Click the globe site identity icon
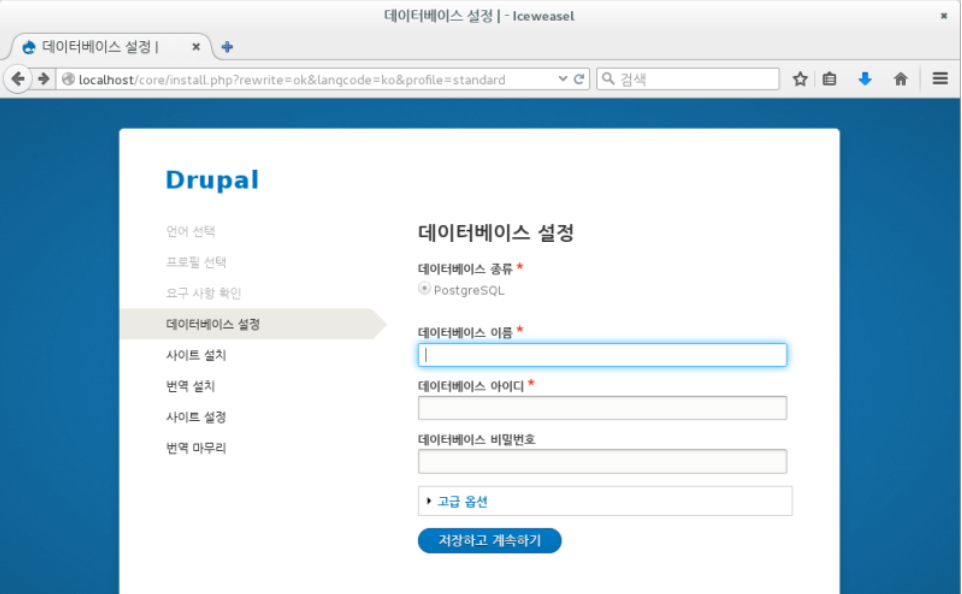Viewport: 962px width, 594px height. click(69, 79)
